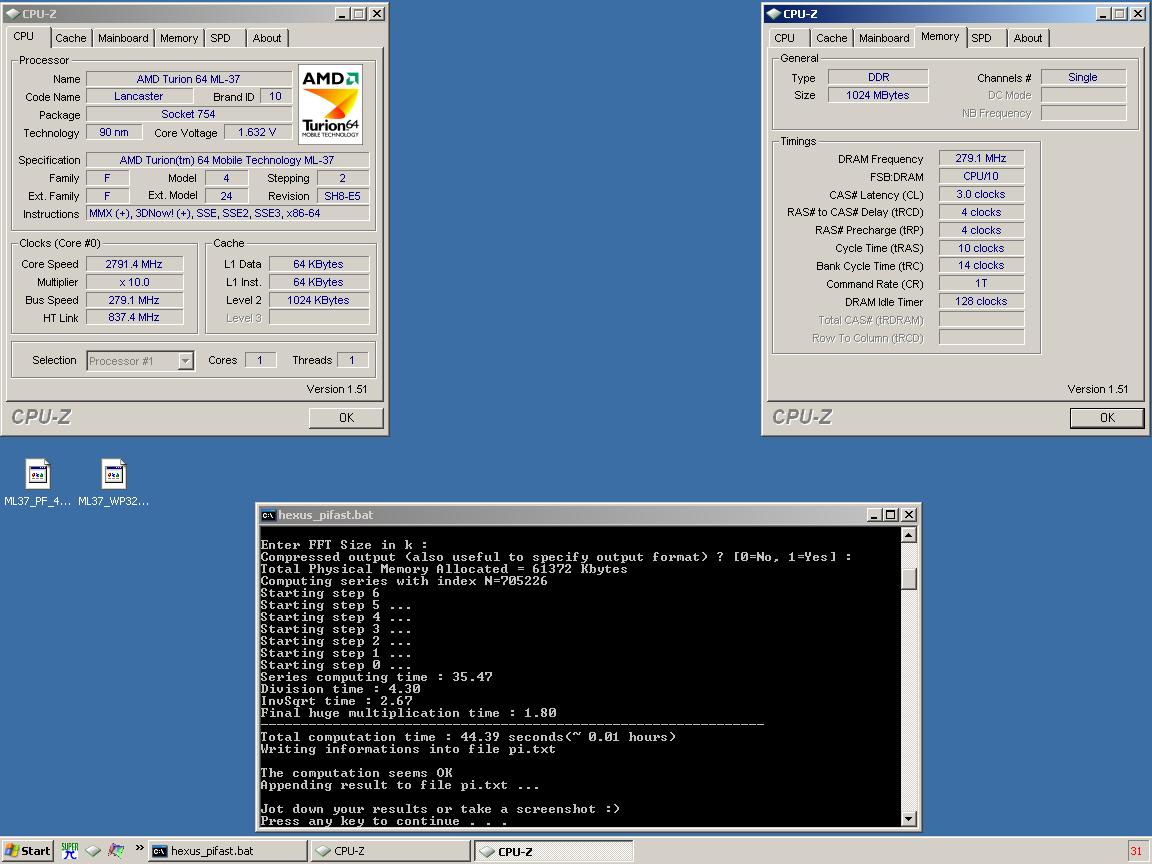1152x864 pixels.
Task: Click the Level 2 cache value 1024 KBytes
Action: coord(319,300)
